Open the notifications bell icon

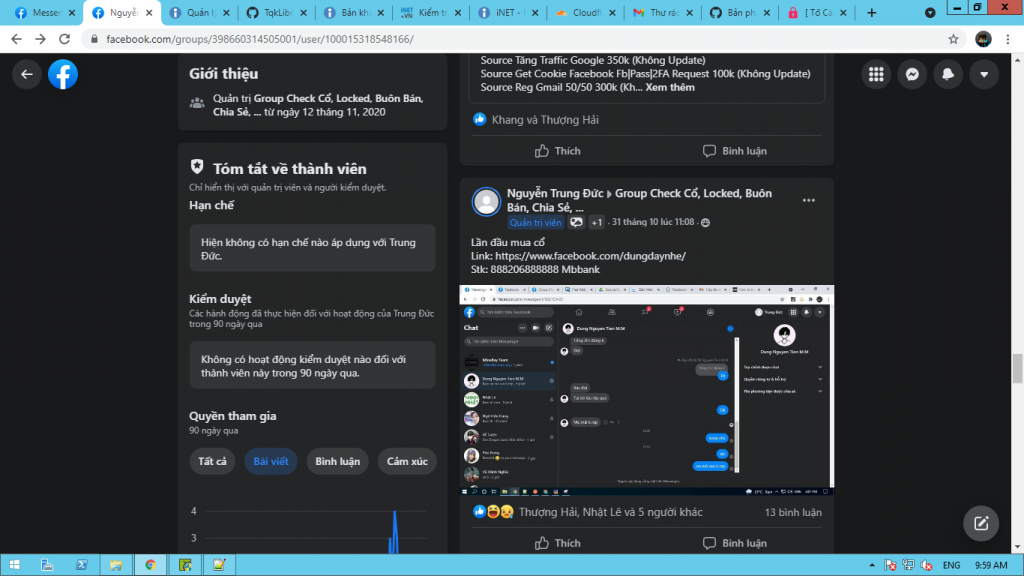(x=948, y=74)
